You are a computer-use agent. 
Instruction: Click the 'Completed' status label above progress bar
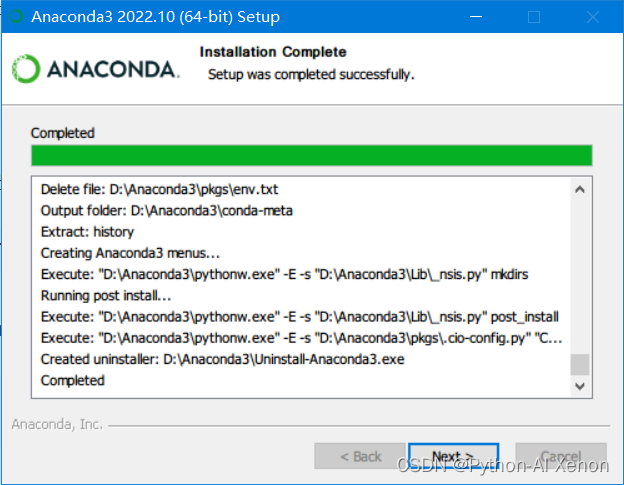click(x=62, y=133)
